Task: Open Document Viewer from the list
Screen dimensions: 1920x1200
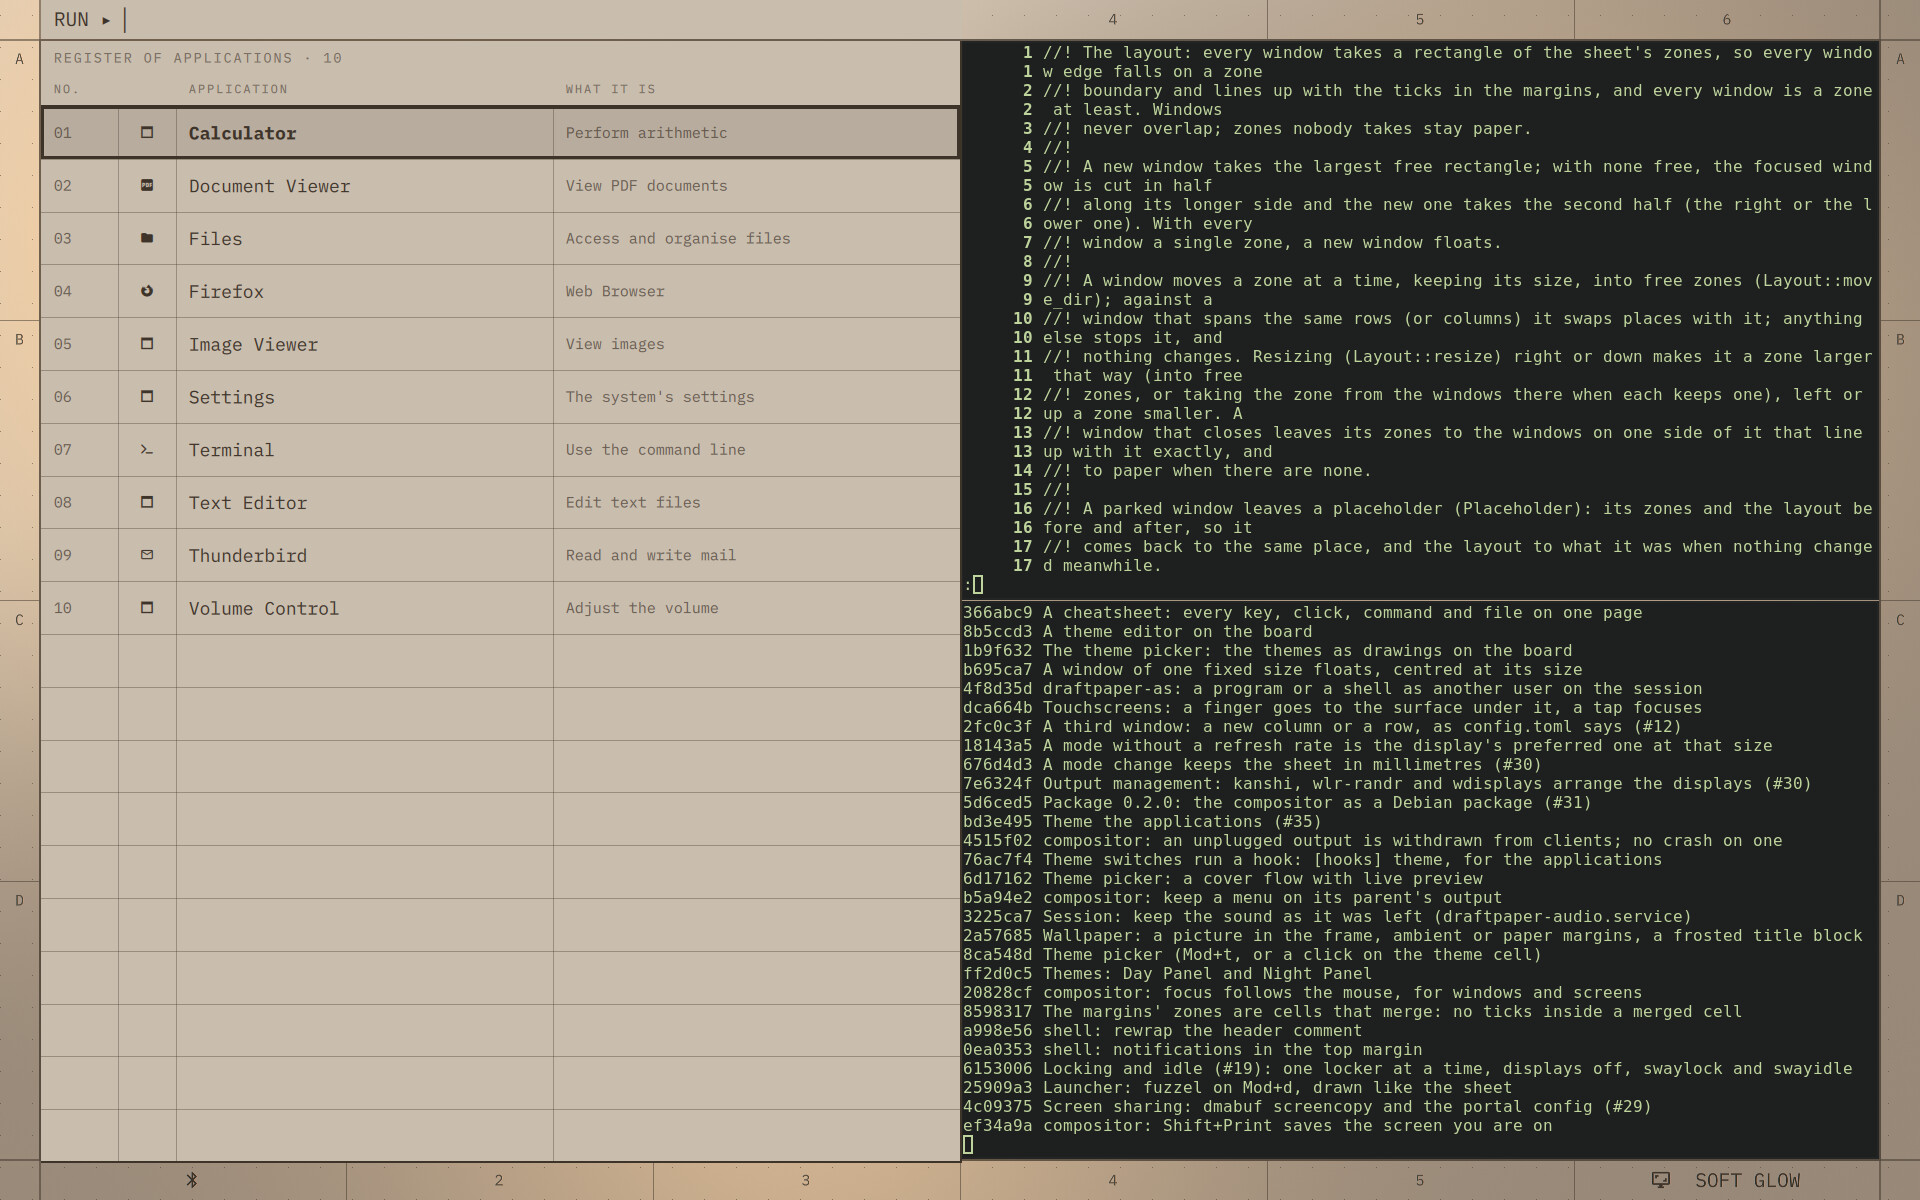Action: [x=500, y=186]
